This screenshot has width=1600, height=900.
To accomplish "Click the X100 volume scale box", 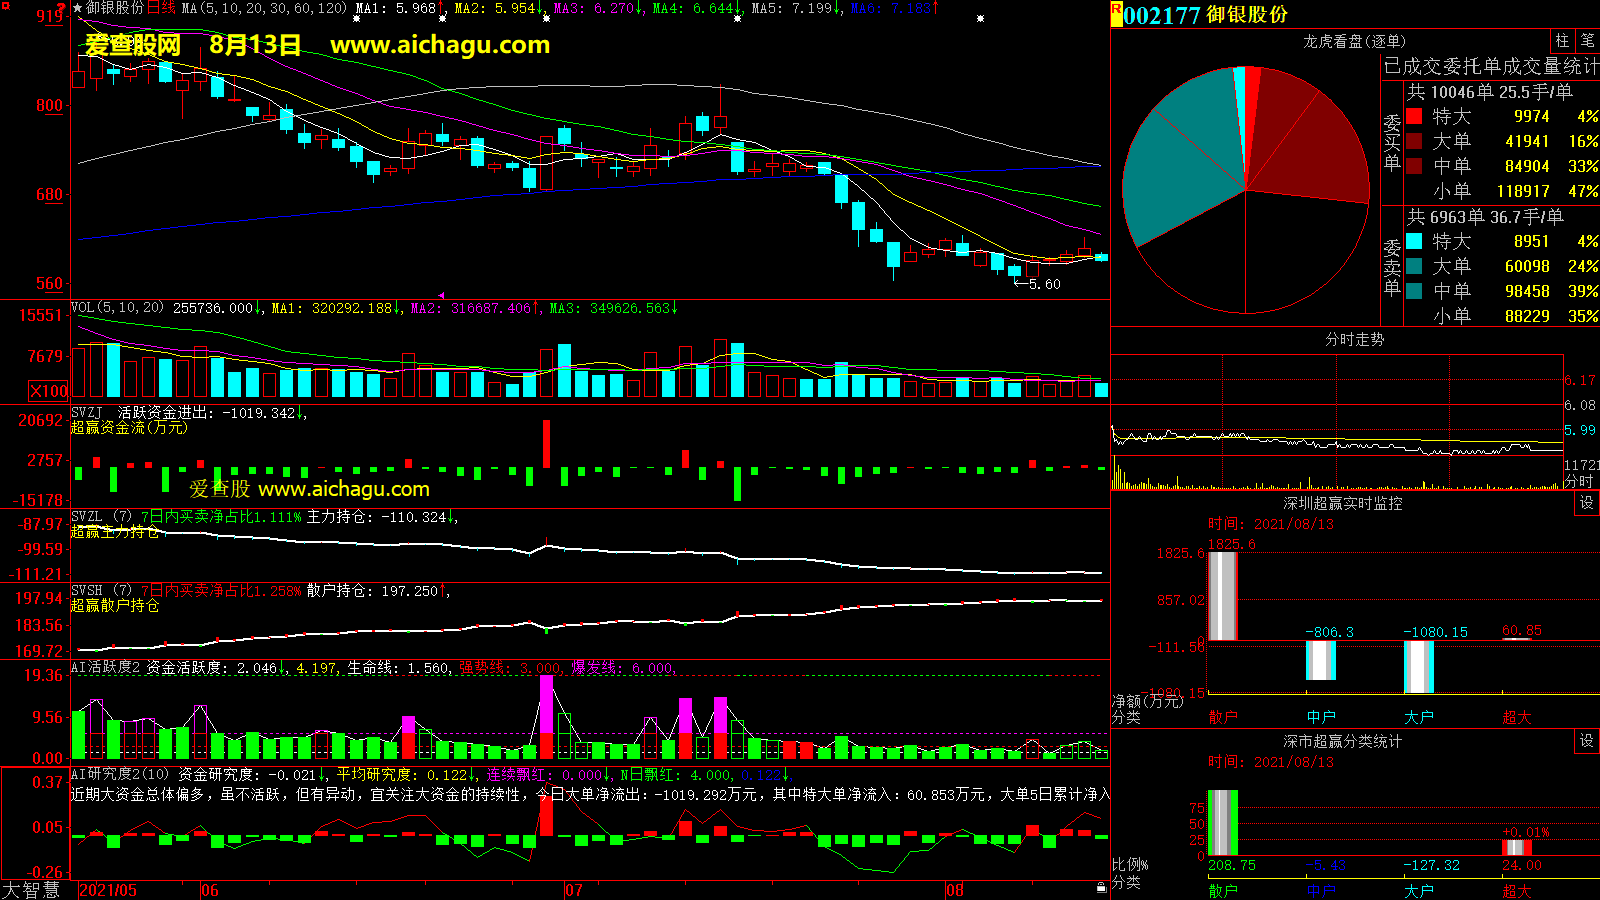I will [49, 391].
